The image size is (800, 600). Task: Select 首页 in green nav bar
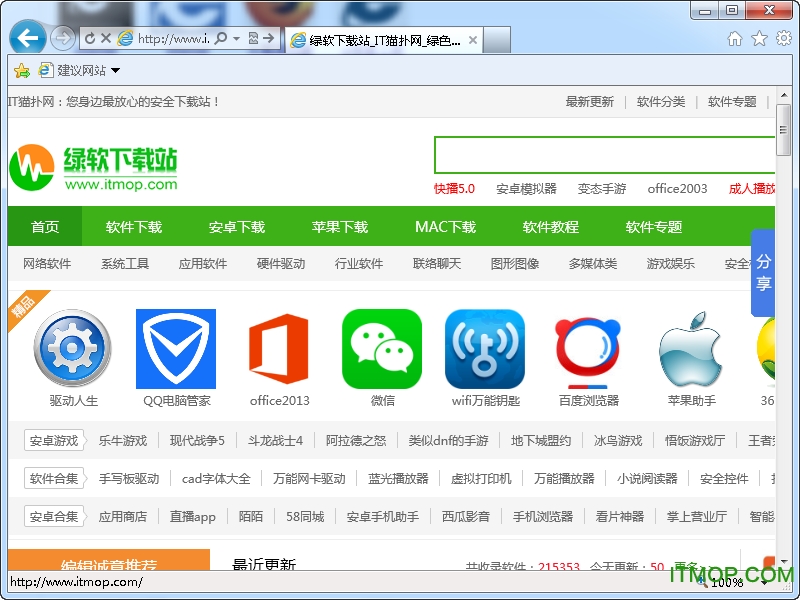[45, 227]
